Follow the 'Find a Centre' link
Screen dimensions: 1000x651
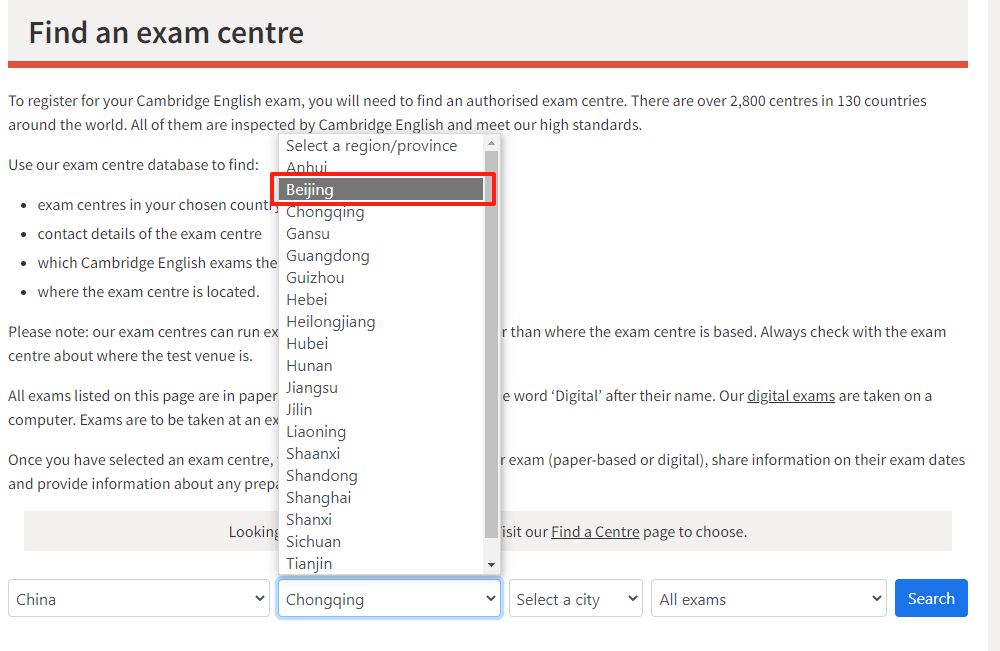(x=595, y=532)
